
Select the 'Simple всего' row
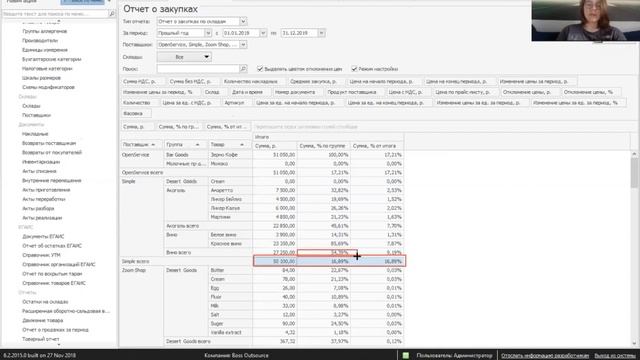pos(262,261)
